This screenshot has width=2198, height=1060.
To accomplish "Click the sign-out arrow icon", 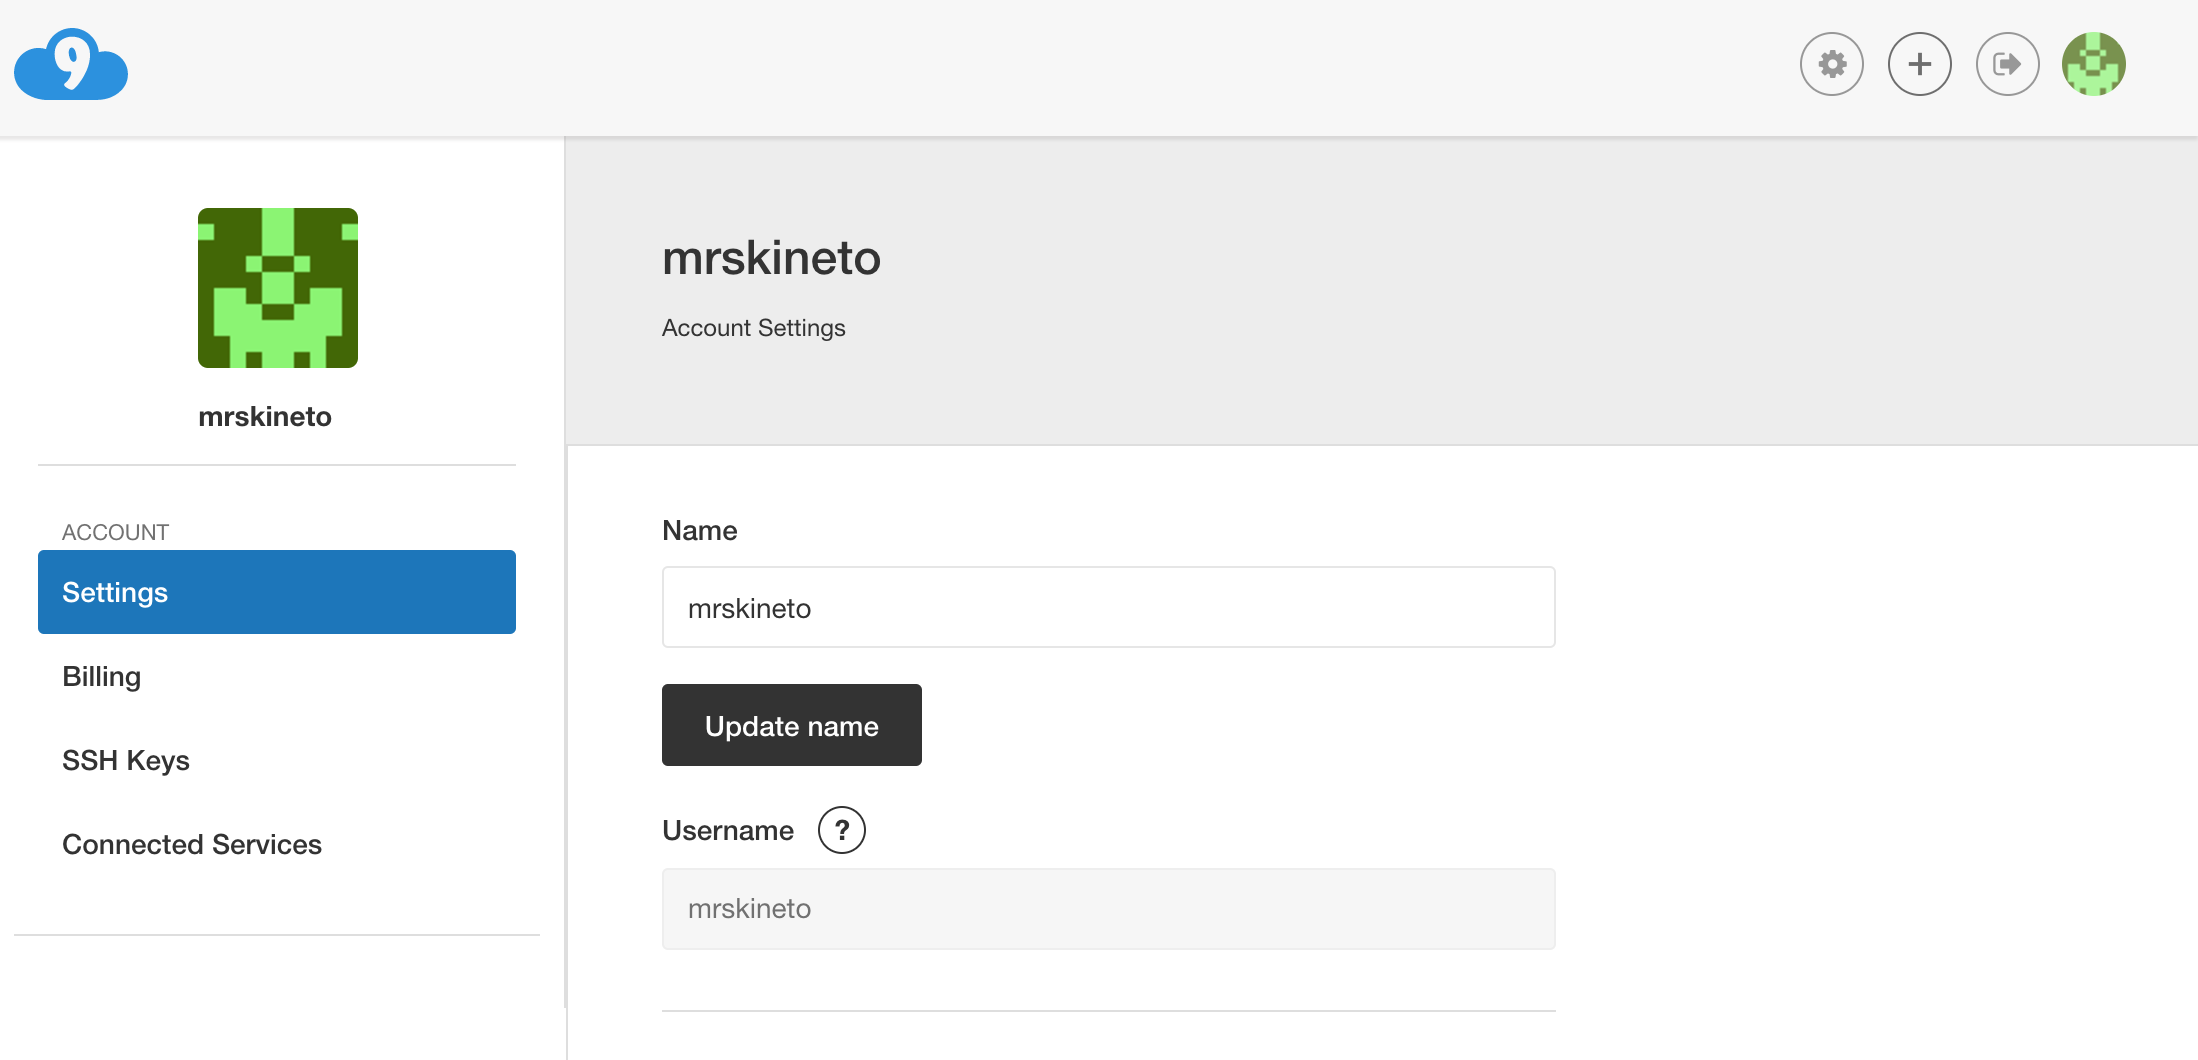I will pyautogui.click(x=2007, y=65).
